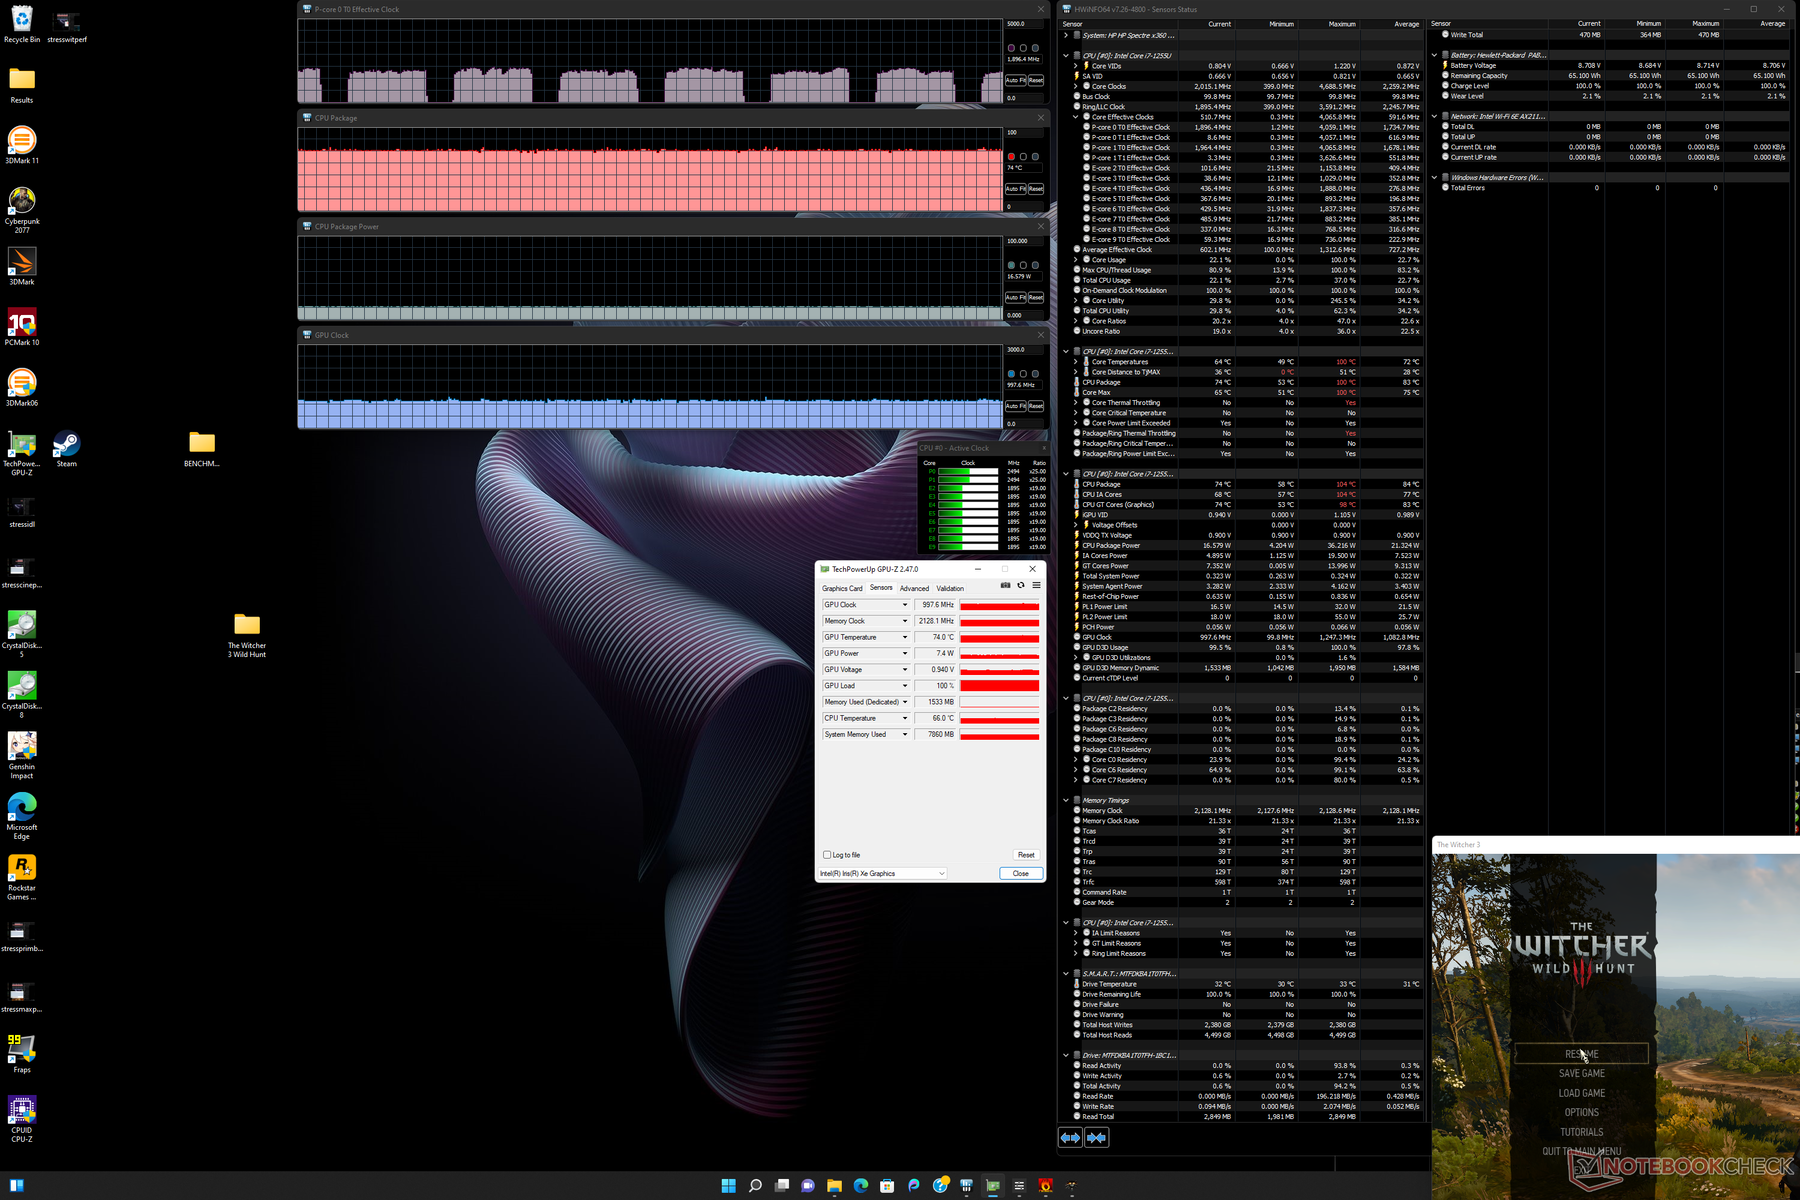The width and height of the screenshot is (1800, 1200).
Task: Collapse Core Effective Clocks group
Action: 1076,117
